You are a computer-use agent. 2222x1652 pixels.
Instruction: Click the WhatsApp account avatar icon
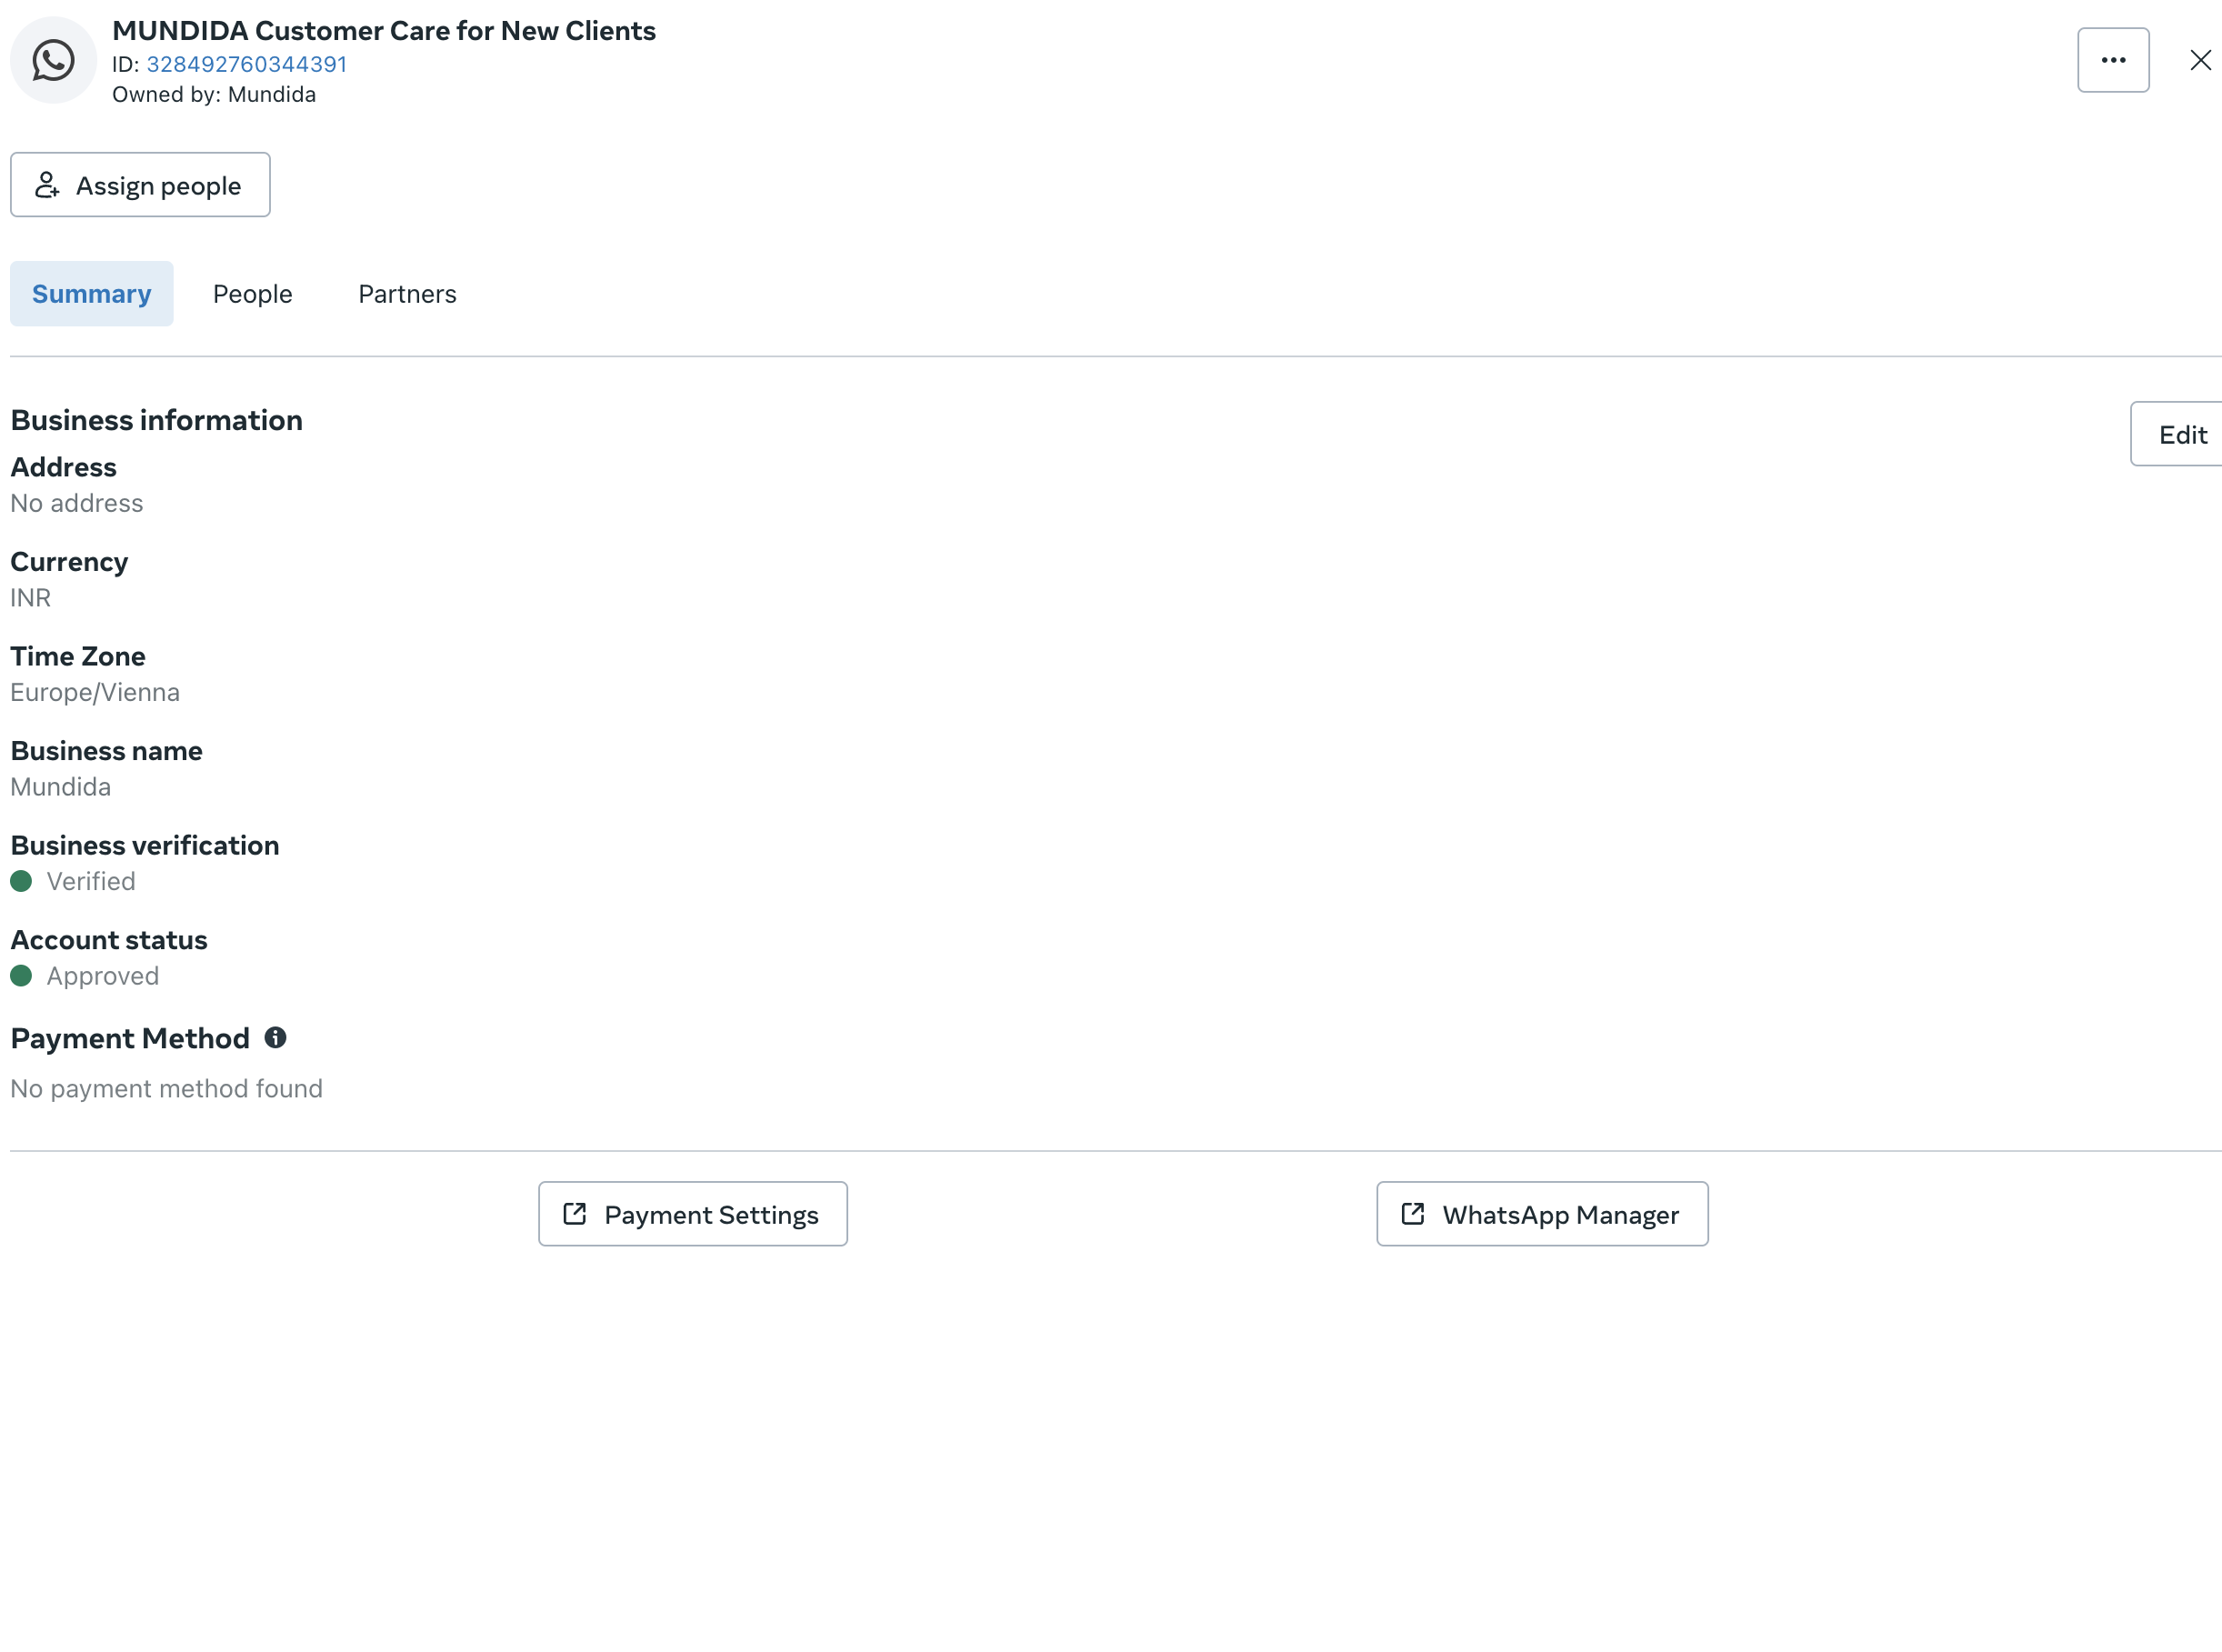[x=53, y=60]
